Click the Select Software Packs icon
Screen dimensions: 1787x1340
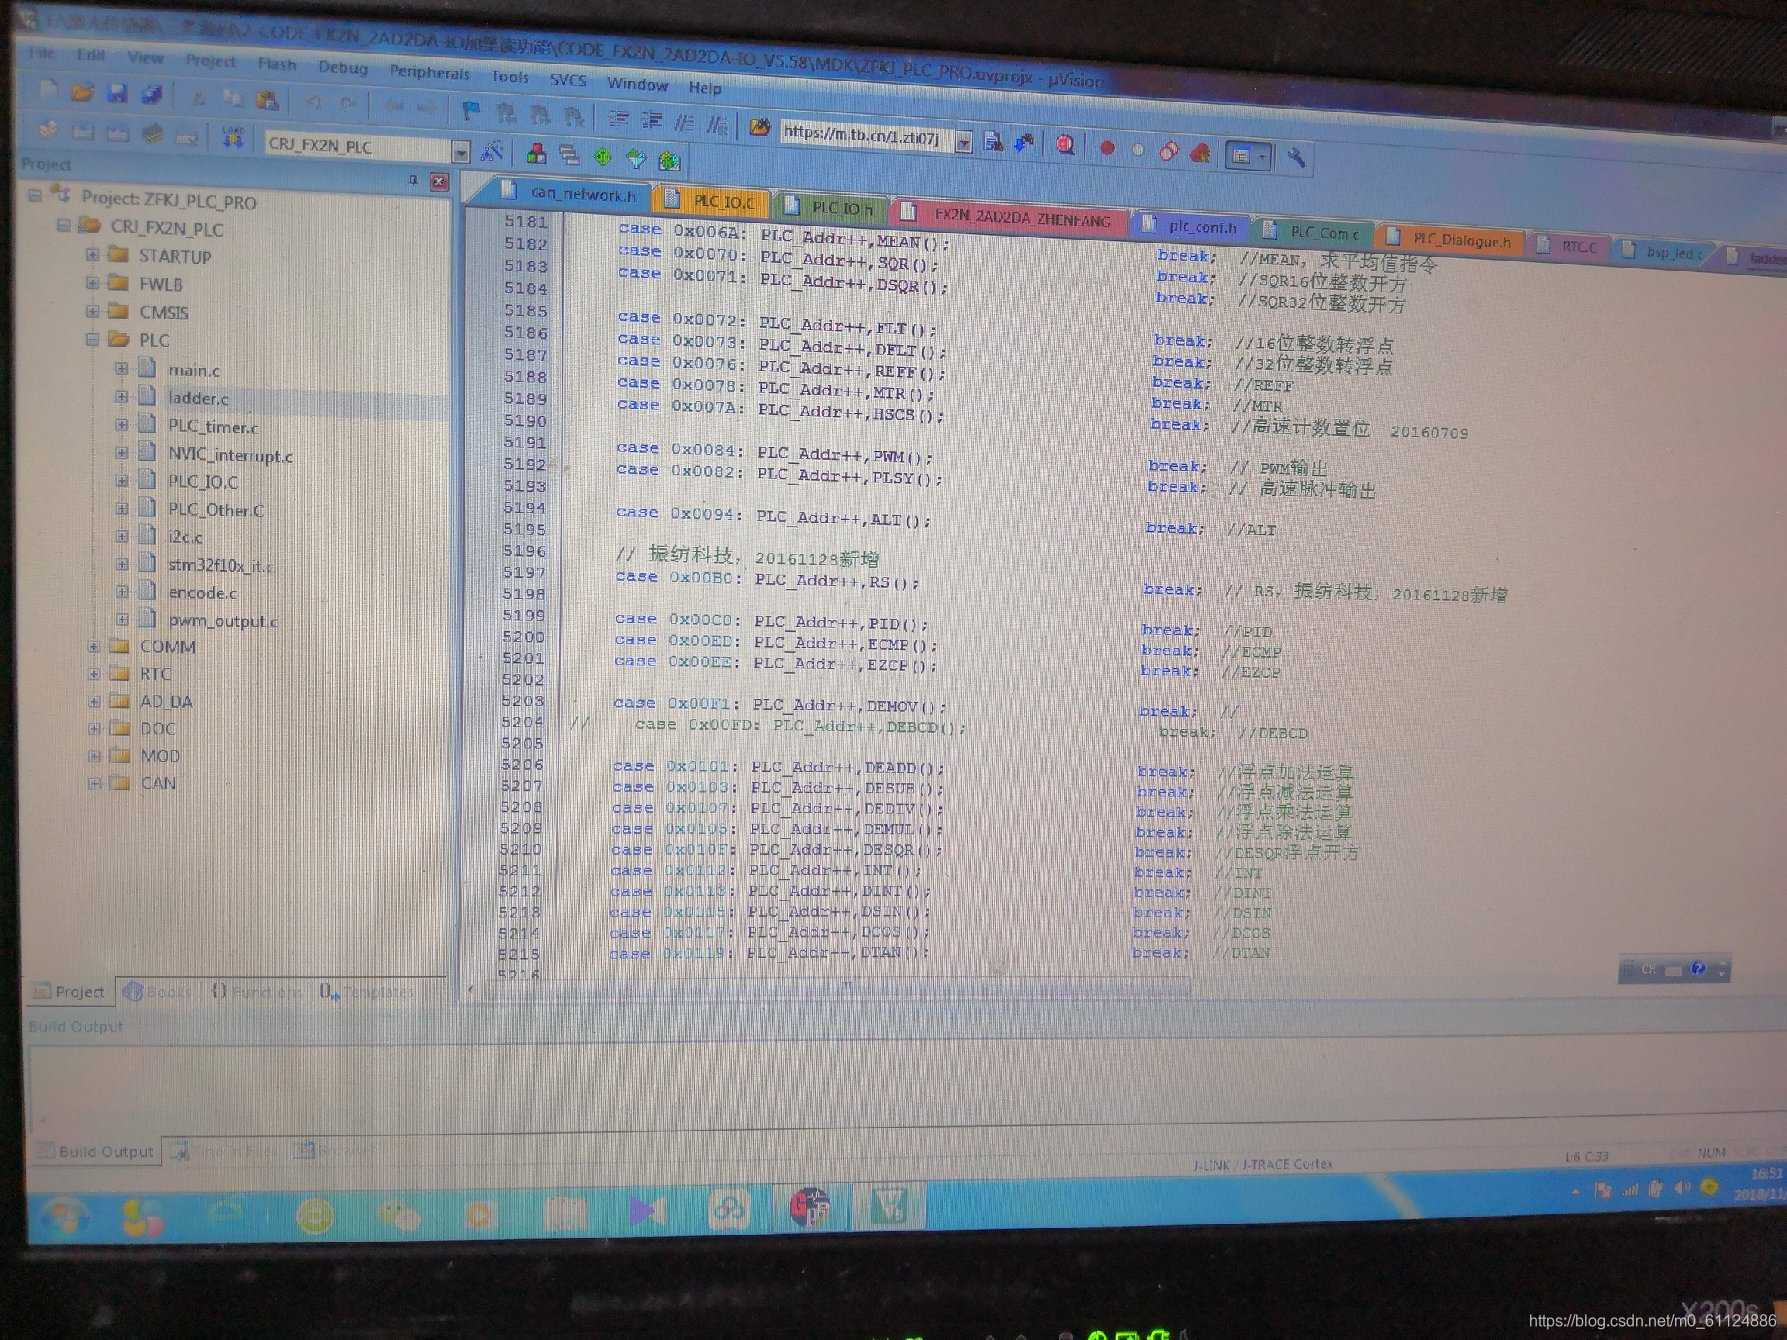coord(636,158)
